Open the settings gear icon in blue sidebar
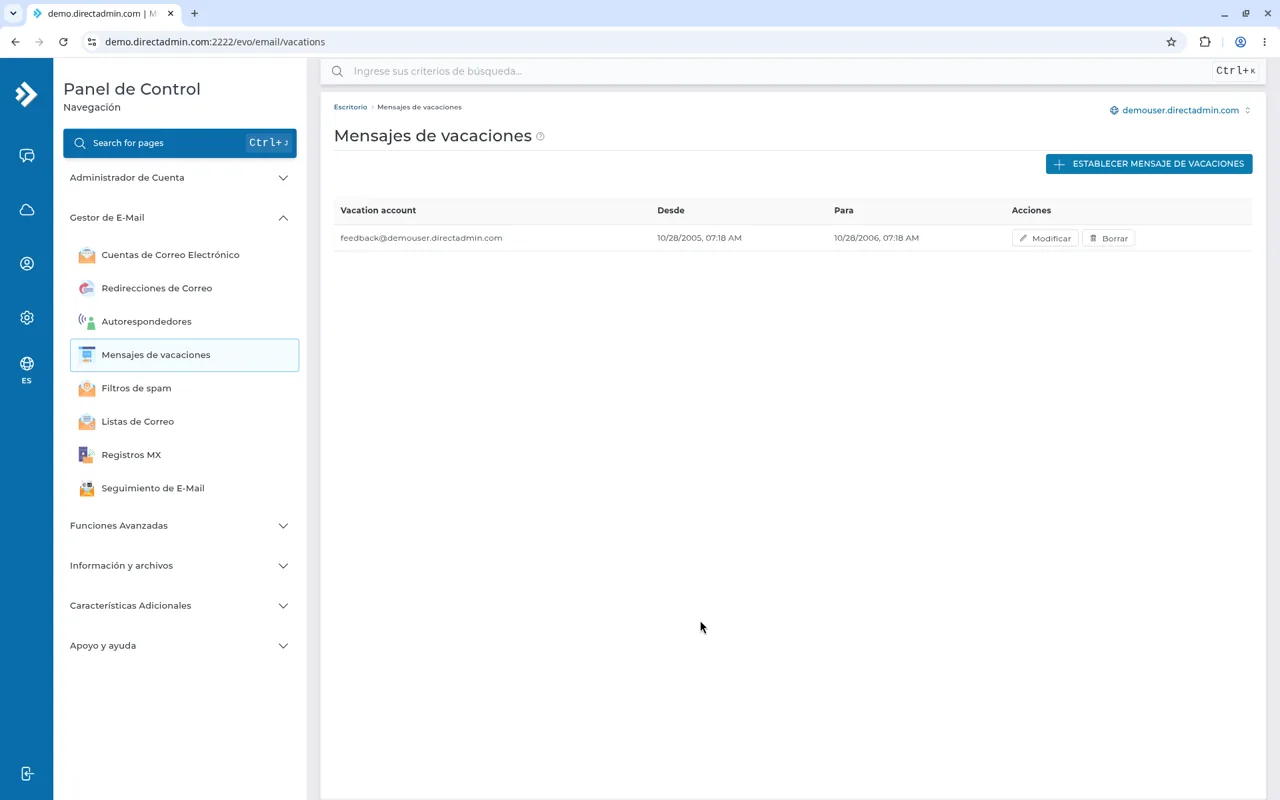Viewport: 1280px width, 800px height. pos(27,318)
